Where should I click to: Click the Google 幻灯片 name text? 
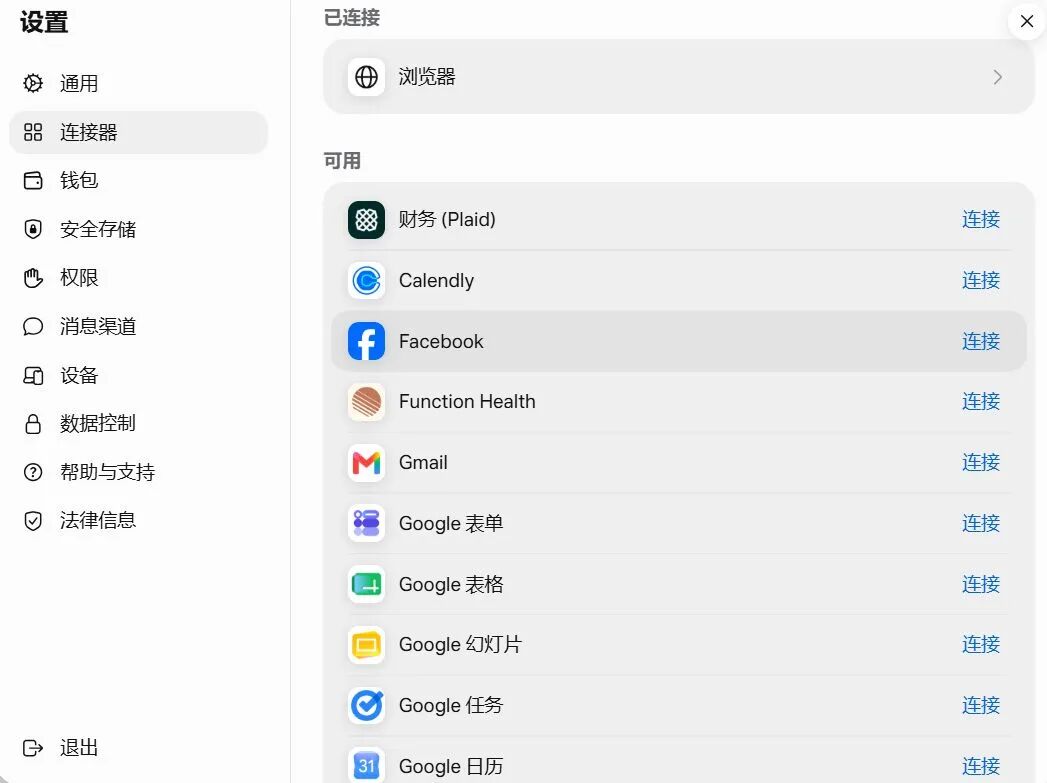pyautogui.click(x=460, y=644)
